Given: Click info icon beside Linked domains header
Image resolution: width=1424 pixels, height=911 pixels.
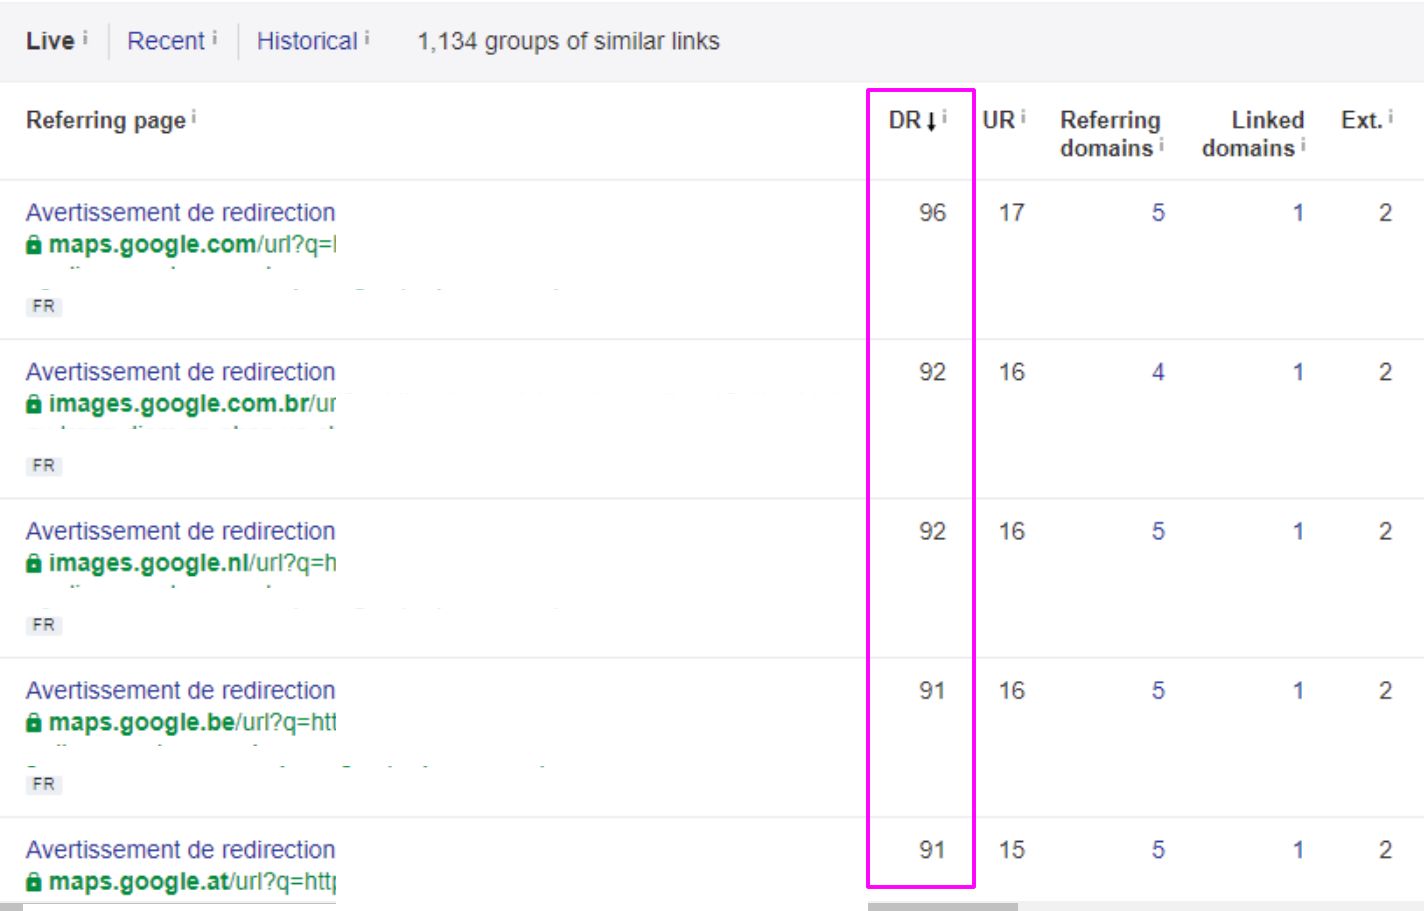Looking at the screenshot, I should pyautogui.click(x=1303, y=145).
